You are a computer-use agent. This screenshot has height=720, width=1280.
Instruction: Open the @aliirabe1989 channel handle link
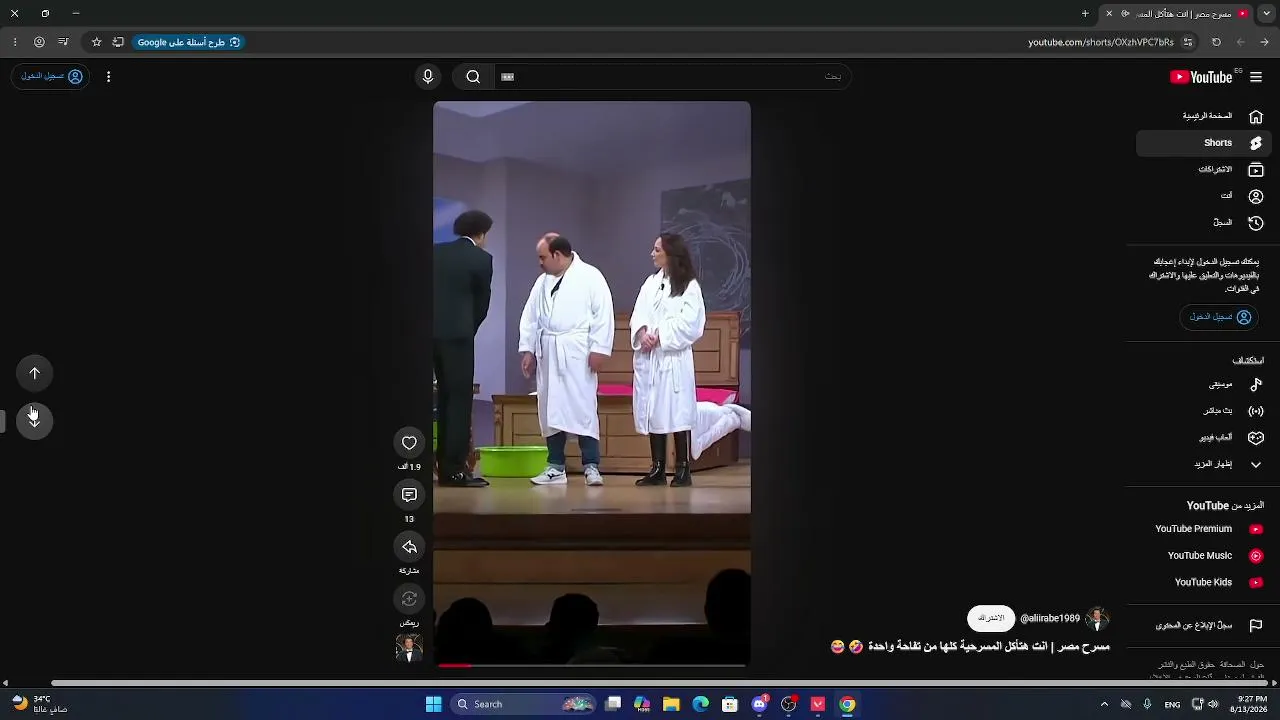pyautogui.click(x=1050, y=619)
